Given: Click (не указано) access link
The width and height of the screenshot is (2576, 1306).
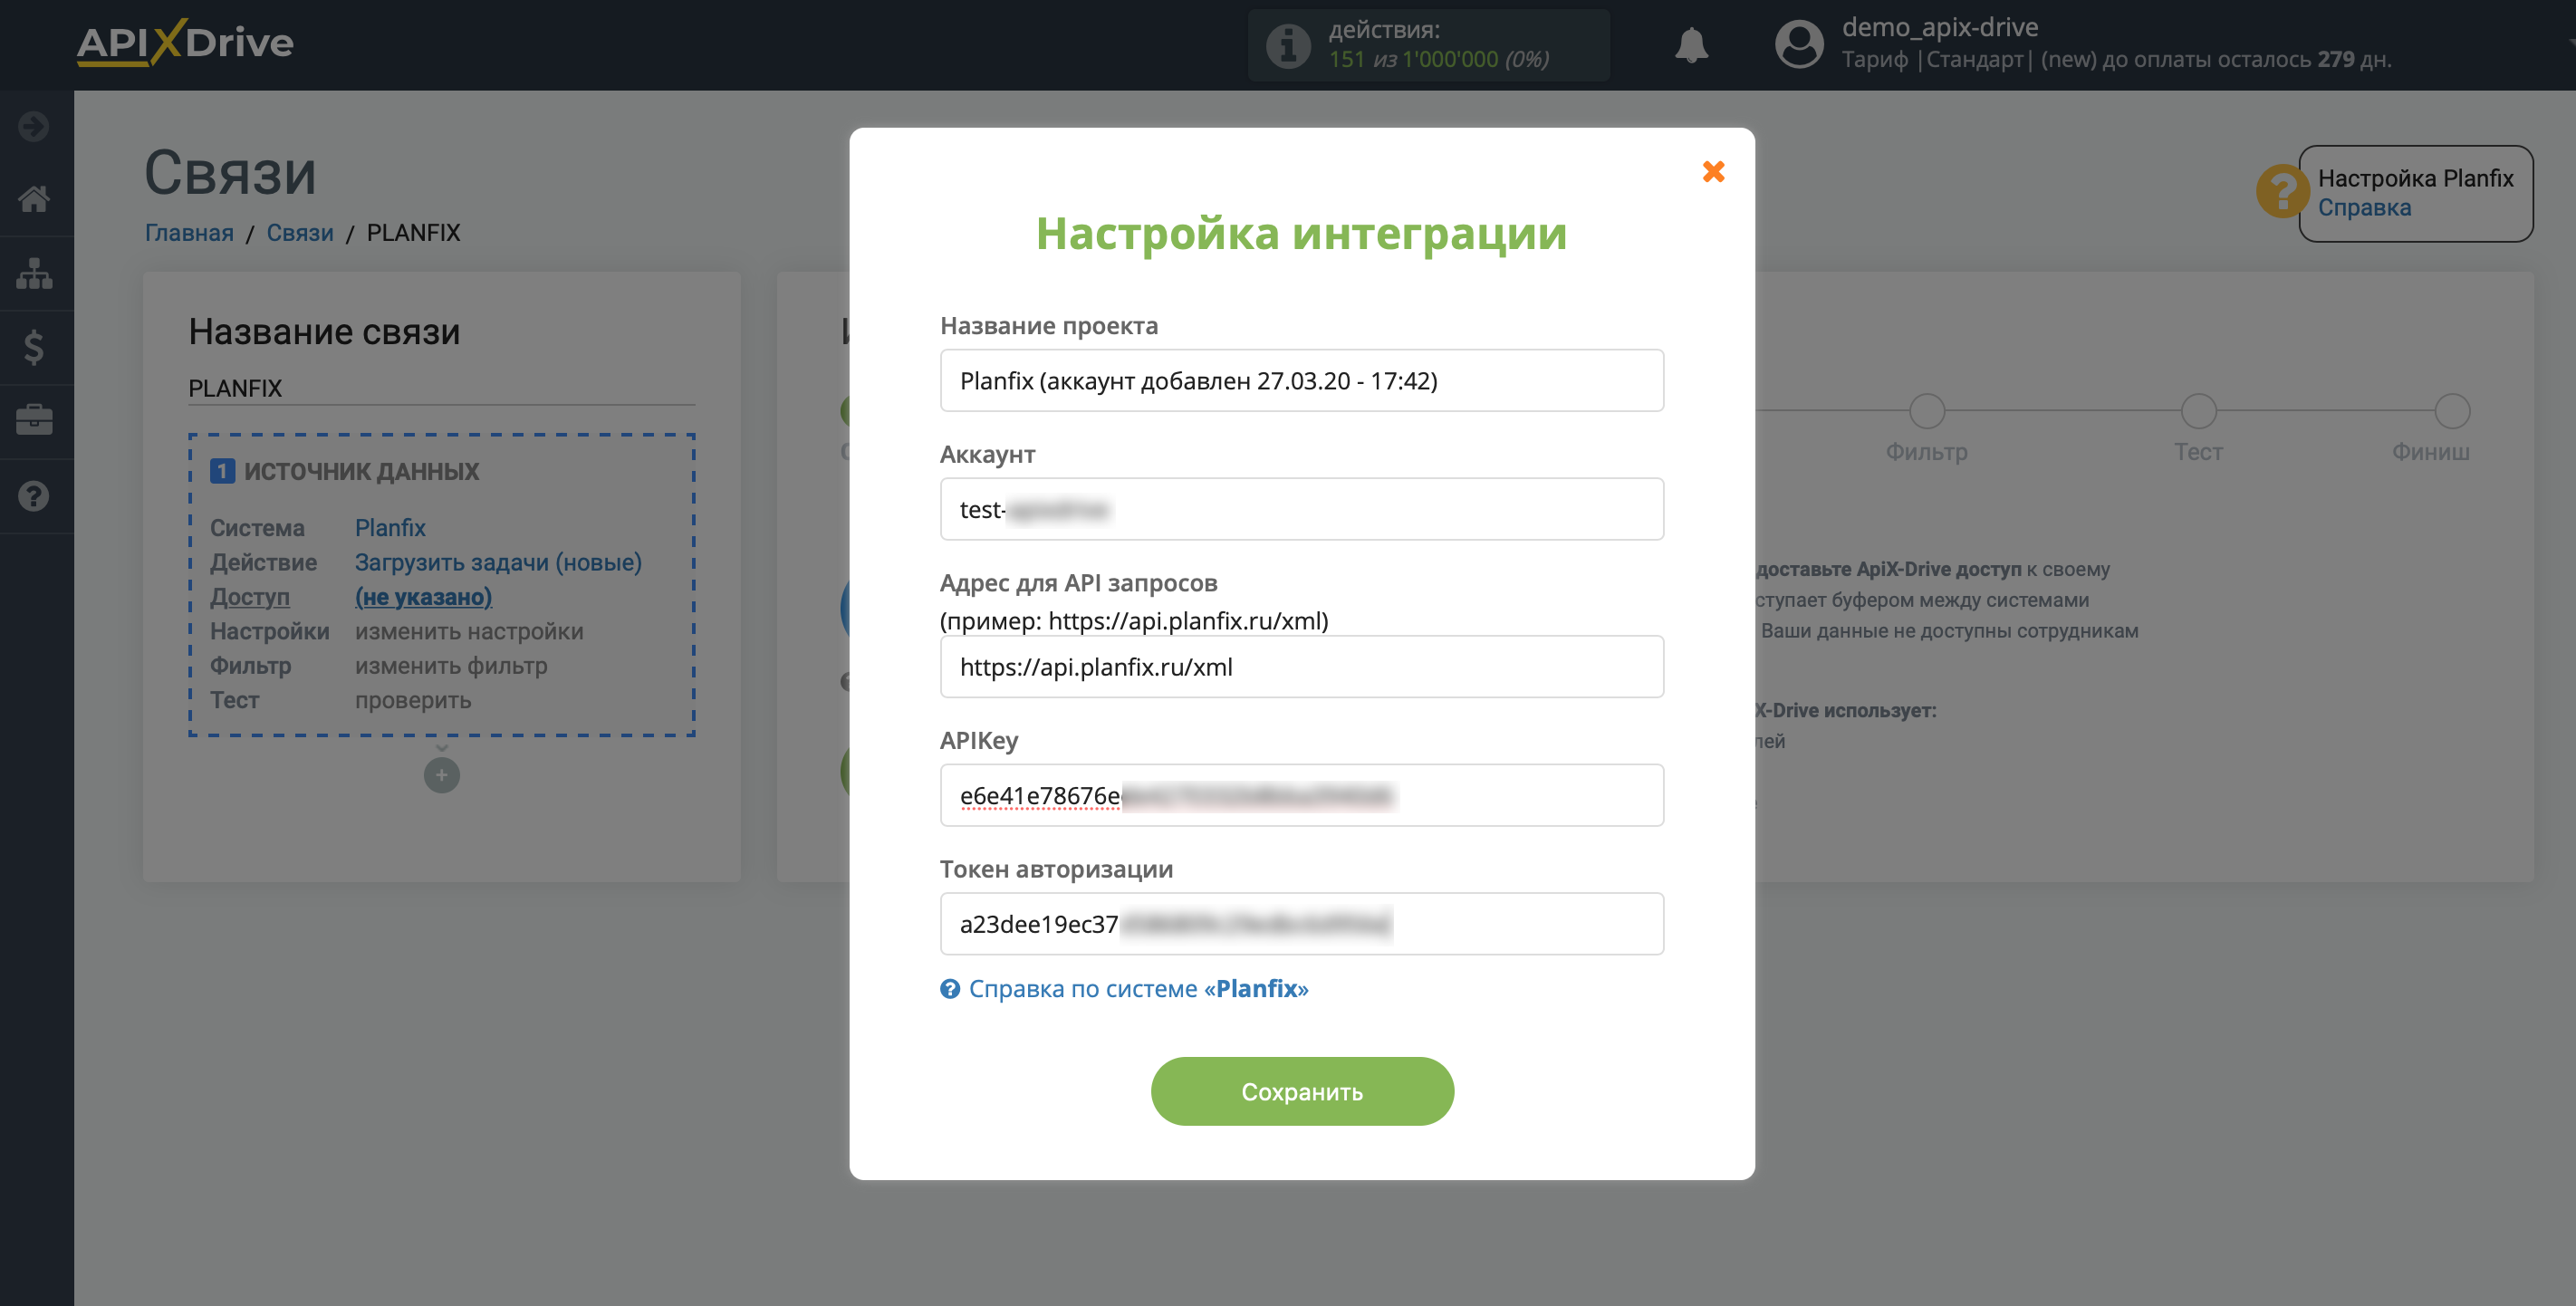Looking at the screenshot, I should click(423, 596).
